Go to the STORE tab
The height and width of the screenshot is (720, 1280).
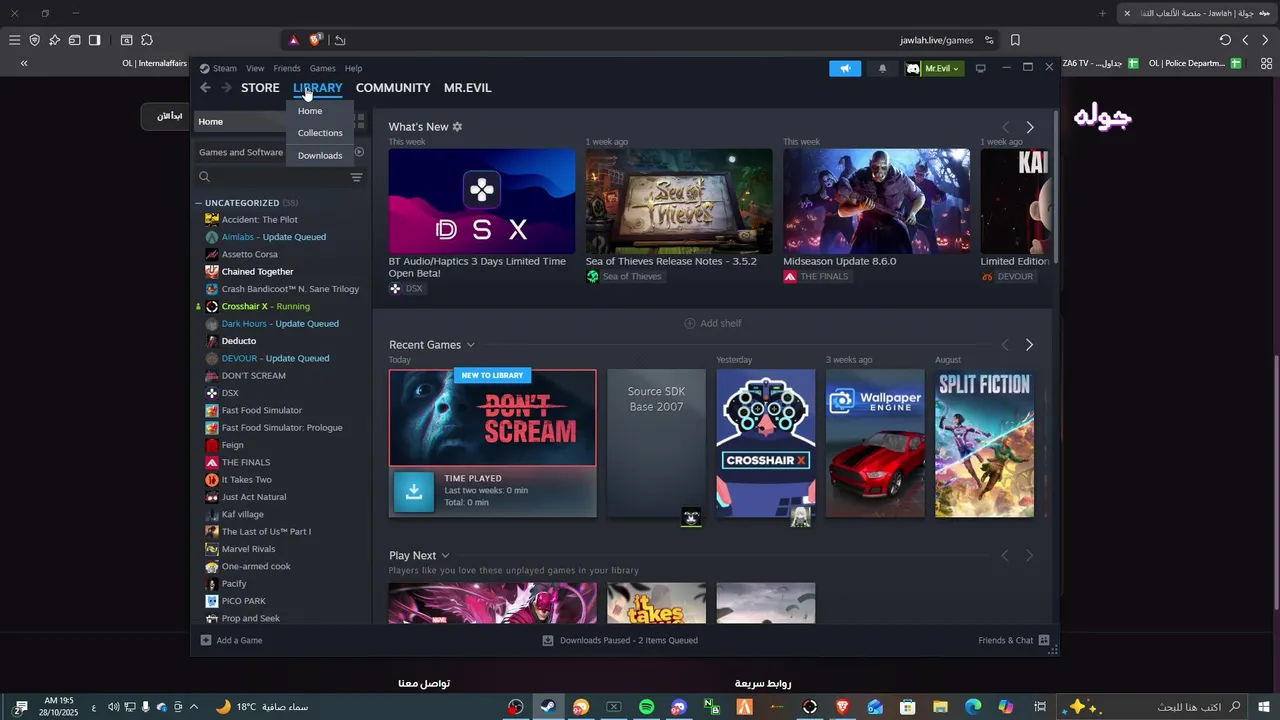coord(260,88)
